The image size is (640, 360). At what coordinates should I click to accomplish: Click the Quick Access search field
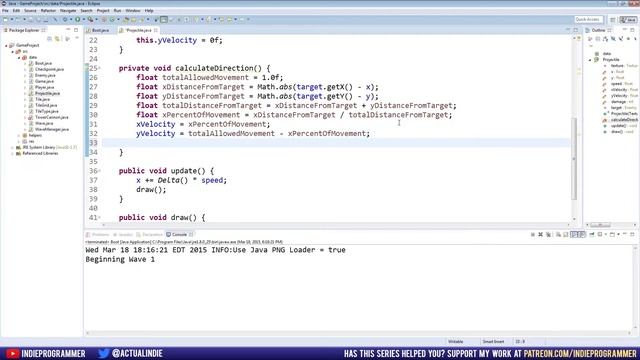pyautogui.click(x=589, y=20)
